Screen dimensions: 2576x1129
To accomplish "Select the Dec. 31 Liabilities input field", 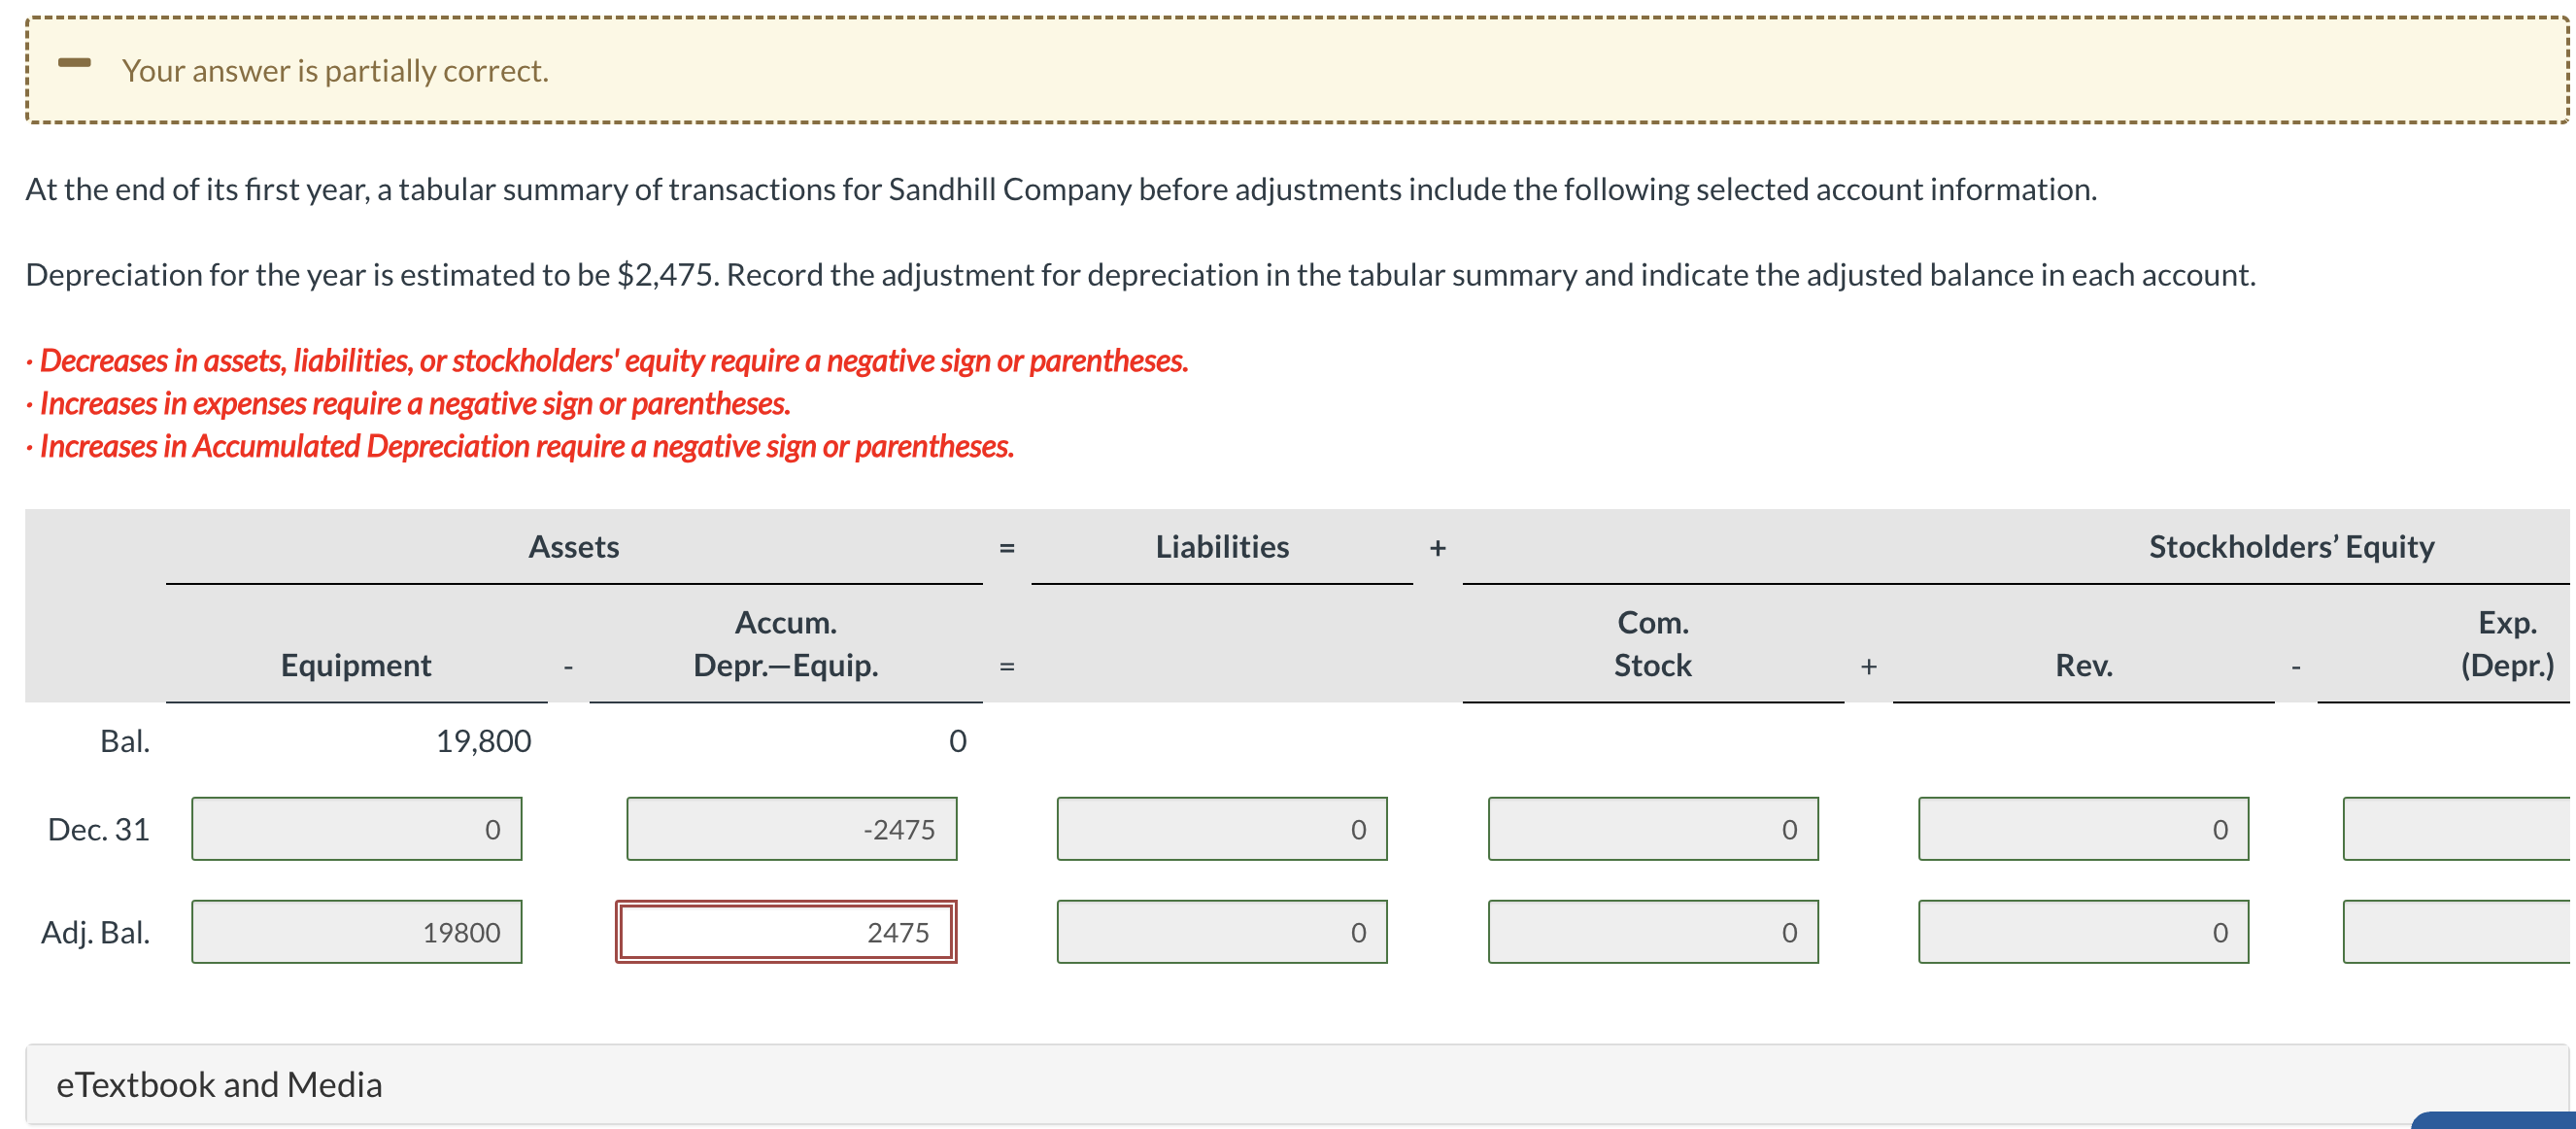I will click(1222, 829).
